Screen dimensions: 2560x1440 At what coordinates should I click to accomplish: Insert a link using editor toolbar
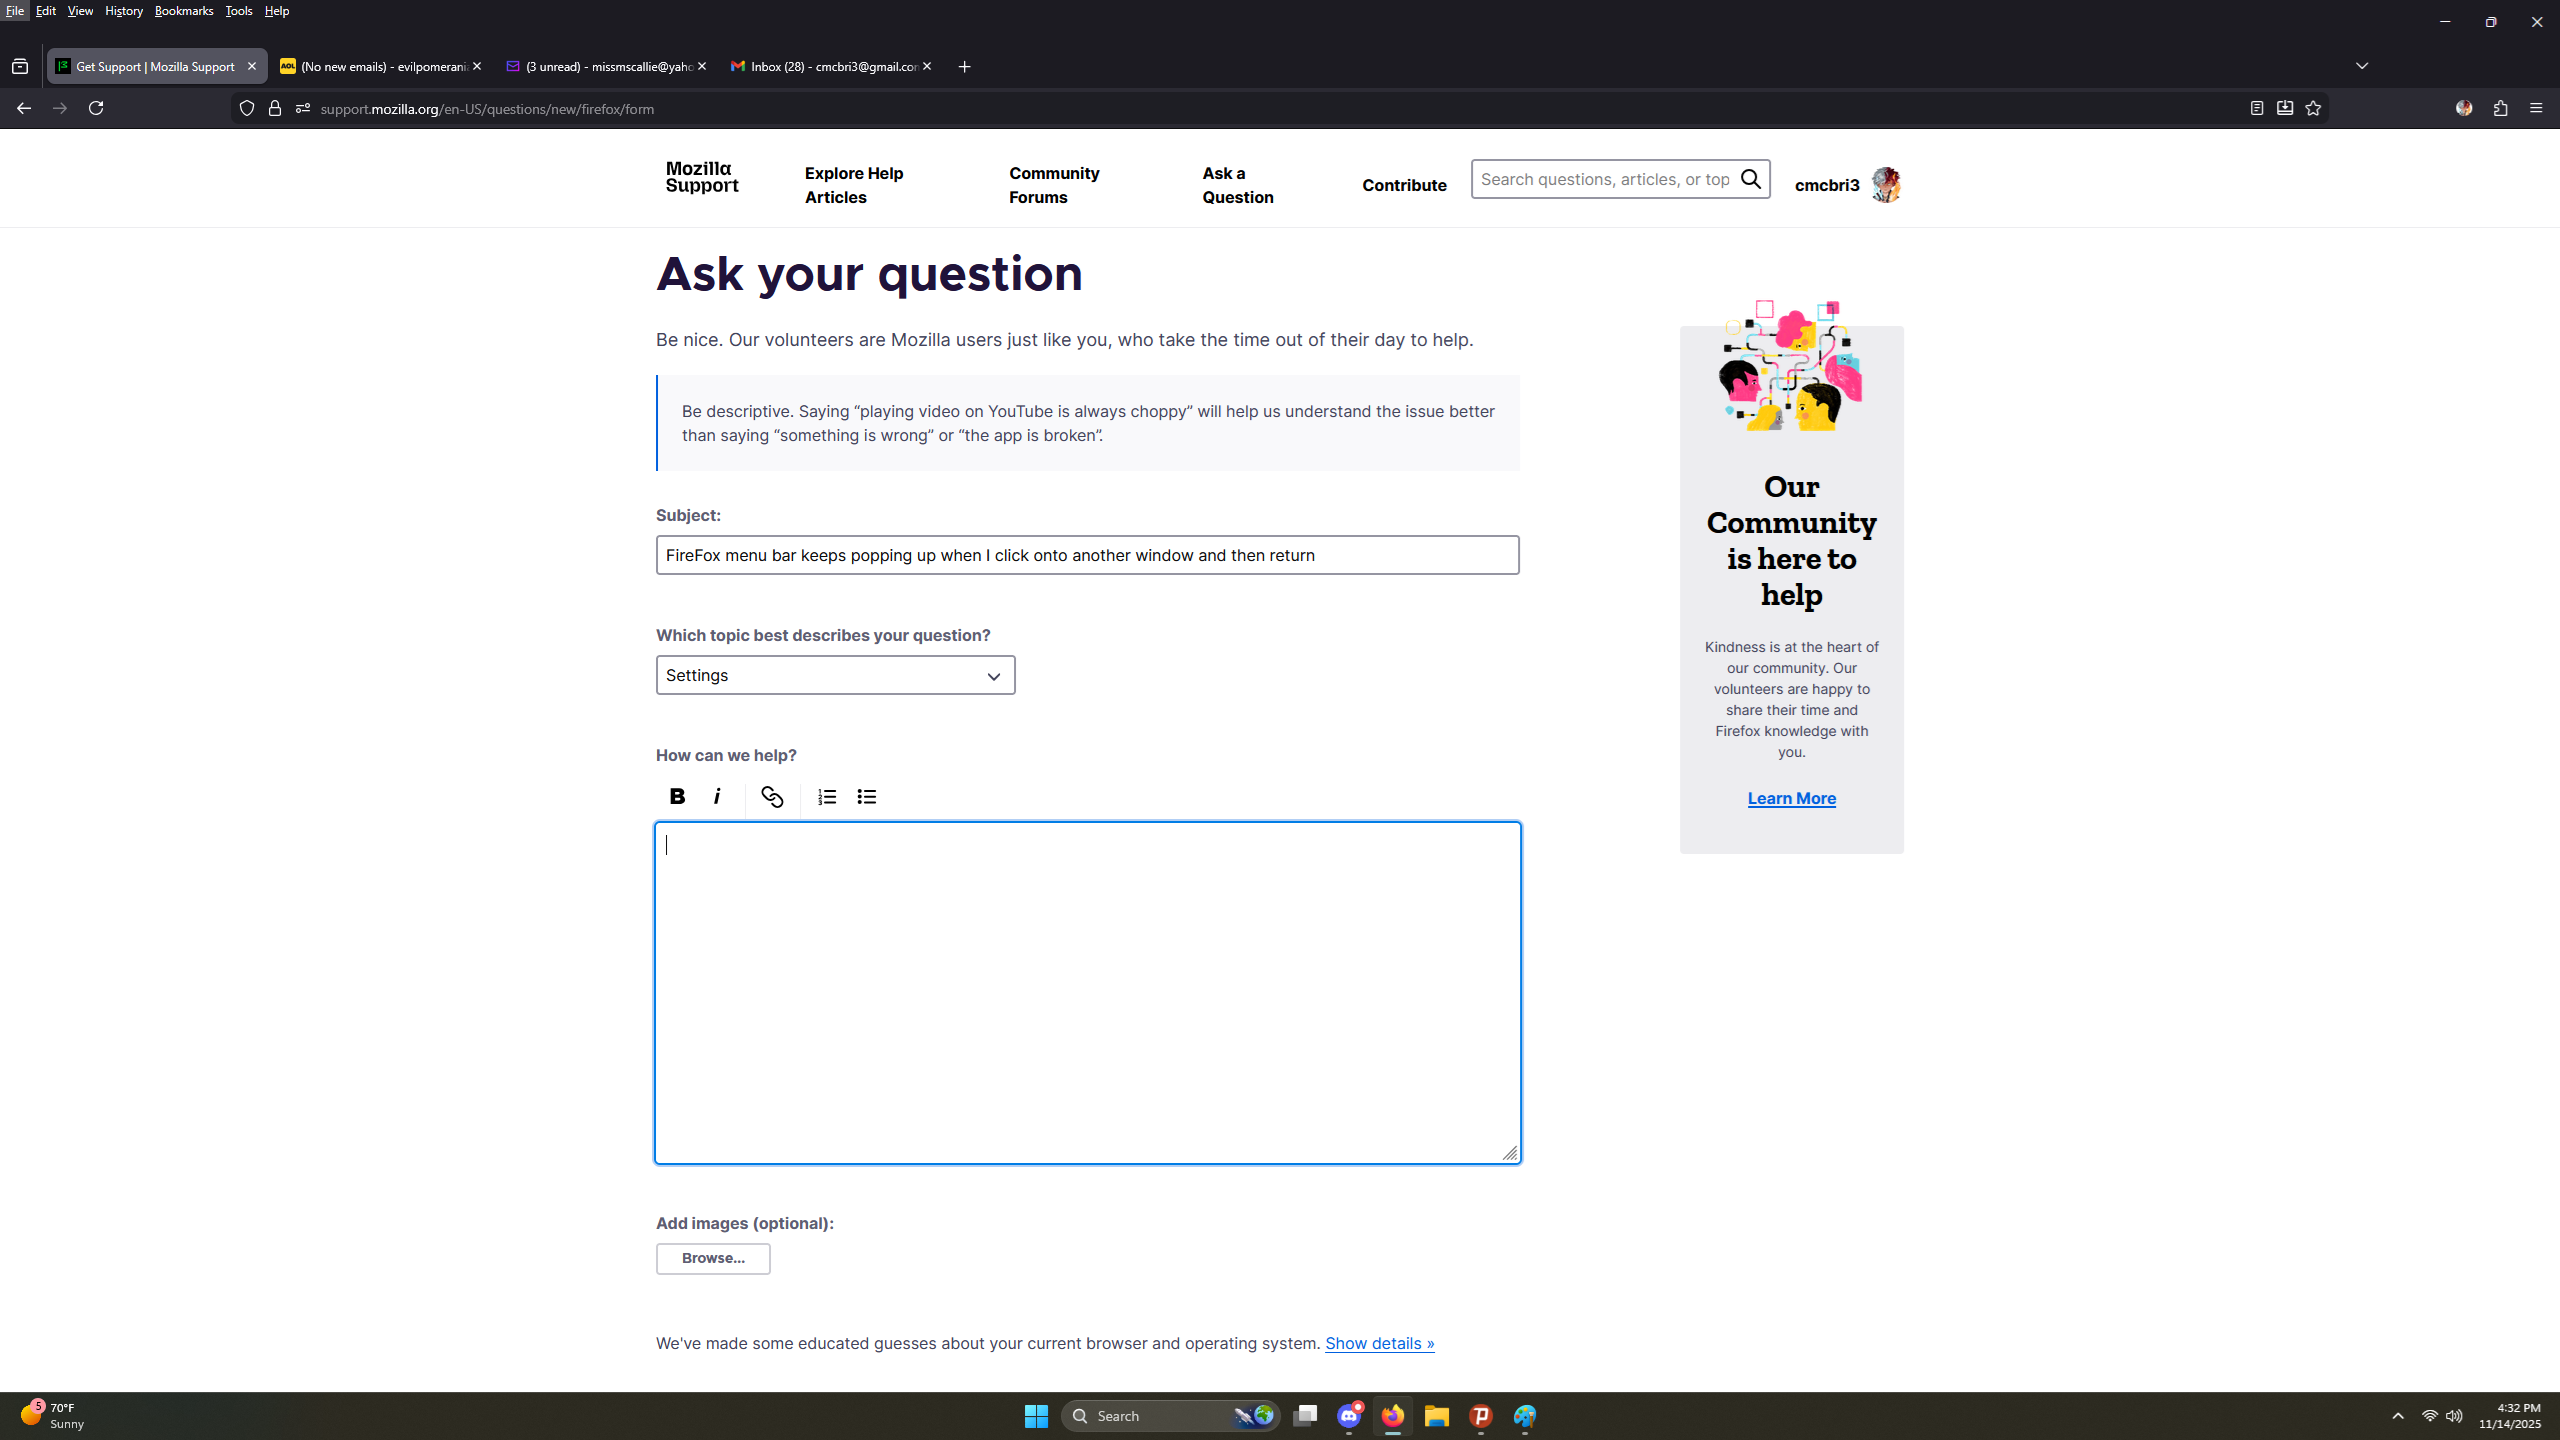point(771,796)
